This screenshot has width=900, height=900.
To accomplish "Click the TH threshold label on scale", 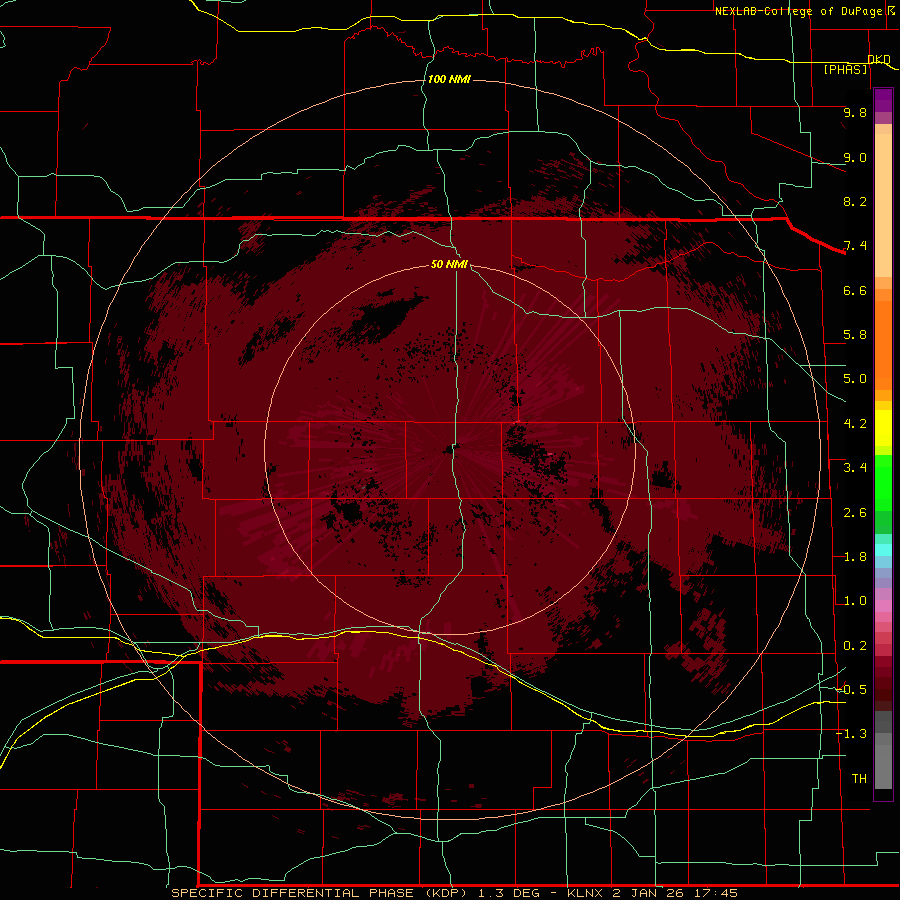I will (x=859, y=779).
